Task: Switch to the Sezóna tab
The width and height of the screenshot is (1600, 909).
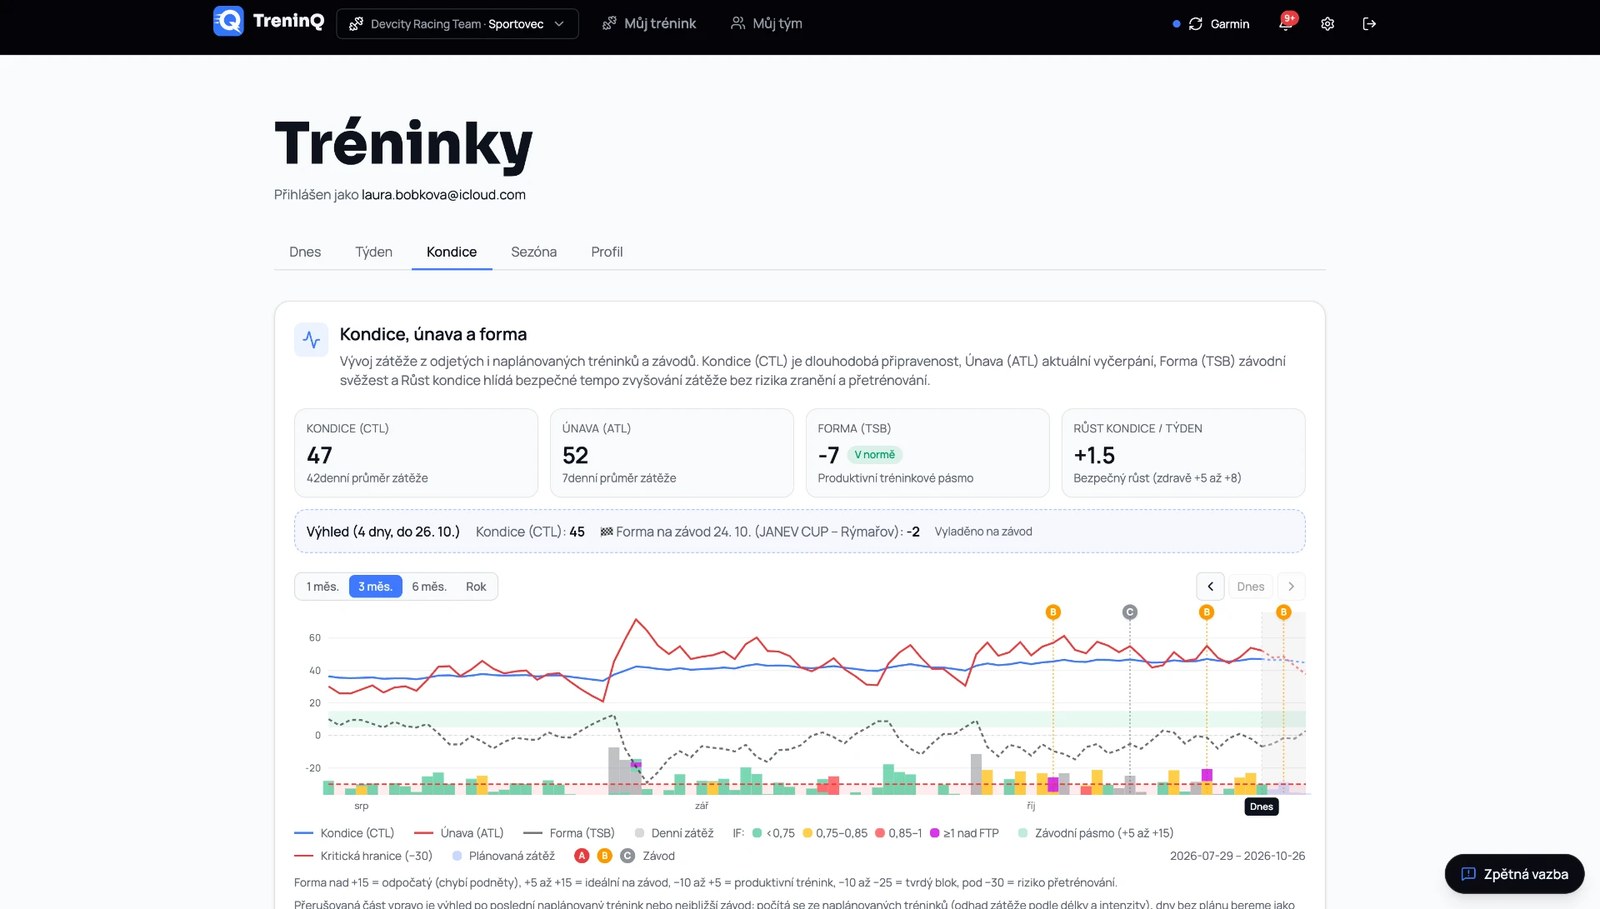Action: (x=534, y=252)
